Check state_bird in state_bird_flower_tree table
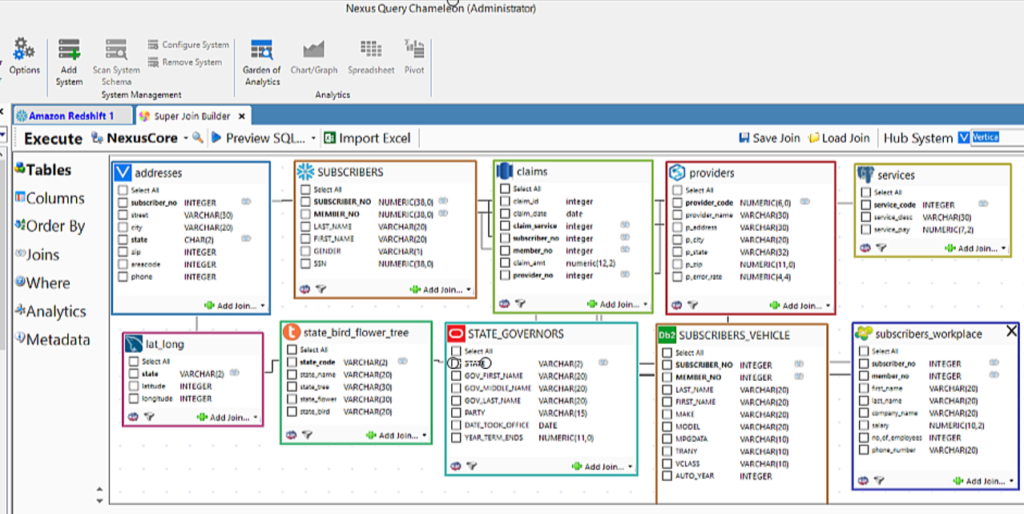 tap(291, 411)
